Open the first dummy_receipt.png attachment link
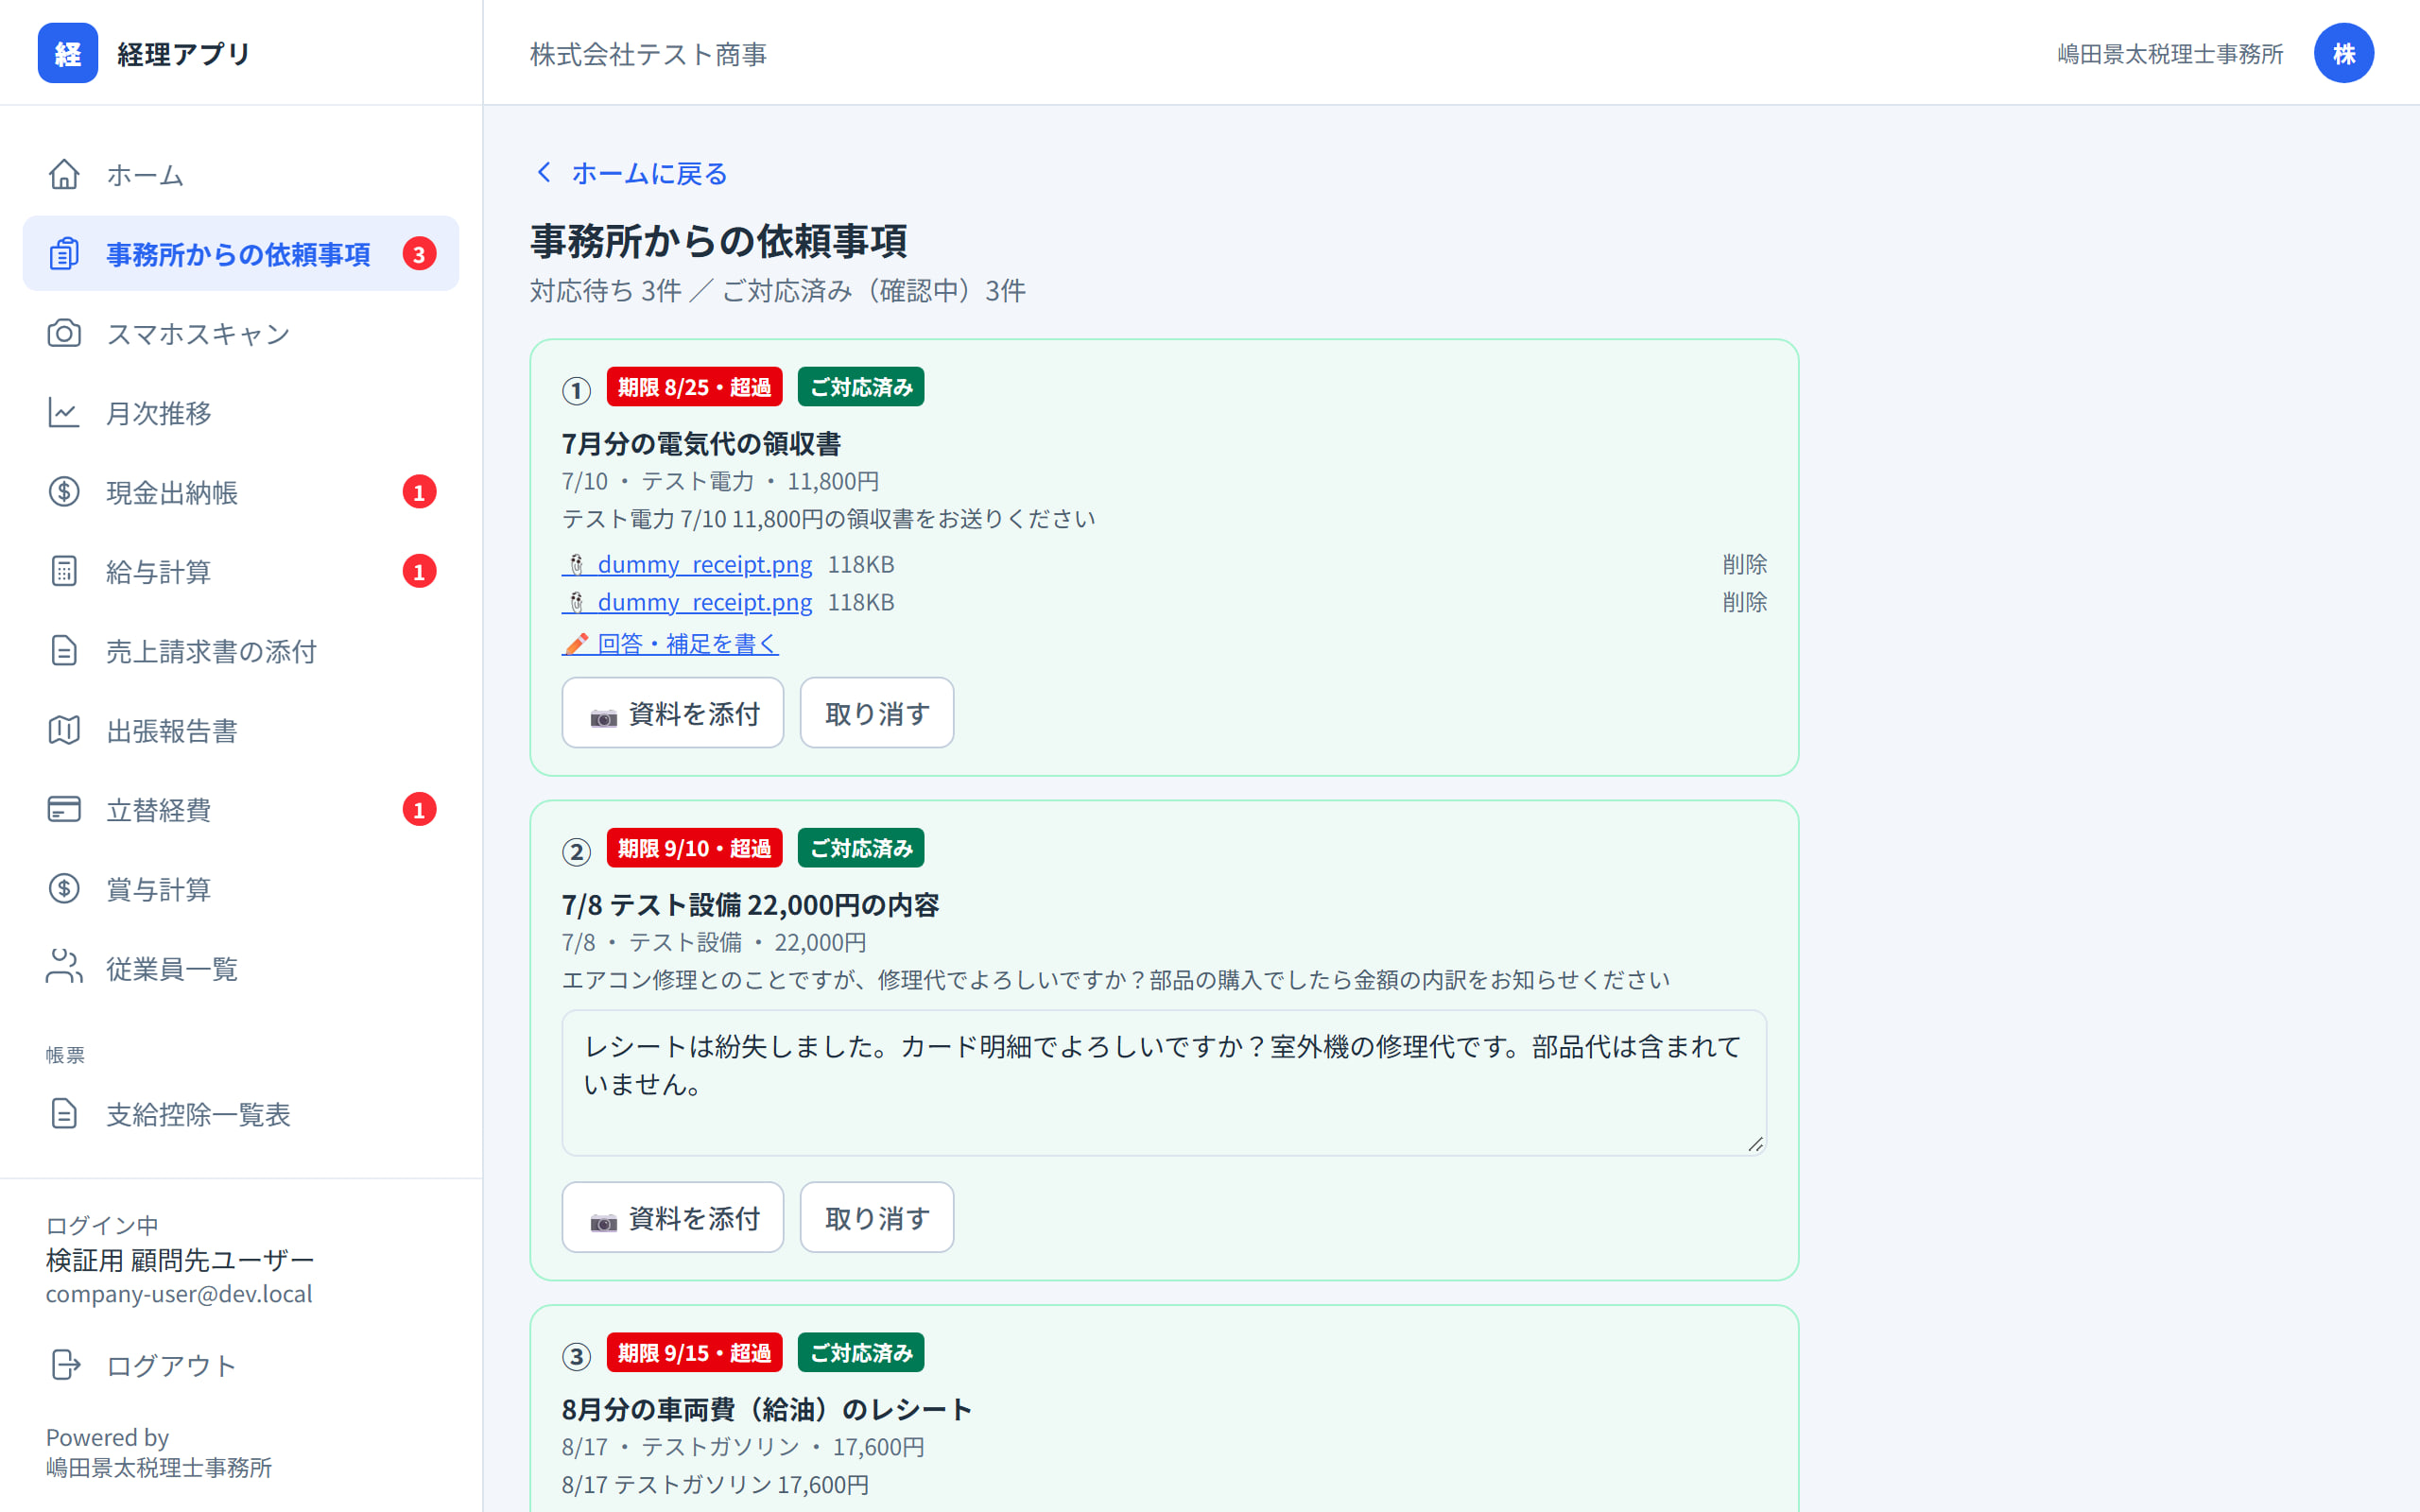The image size is (2420, 1512). coord(687,565)
